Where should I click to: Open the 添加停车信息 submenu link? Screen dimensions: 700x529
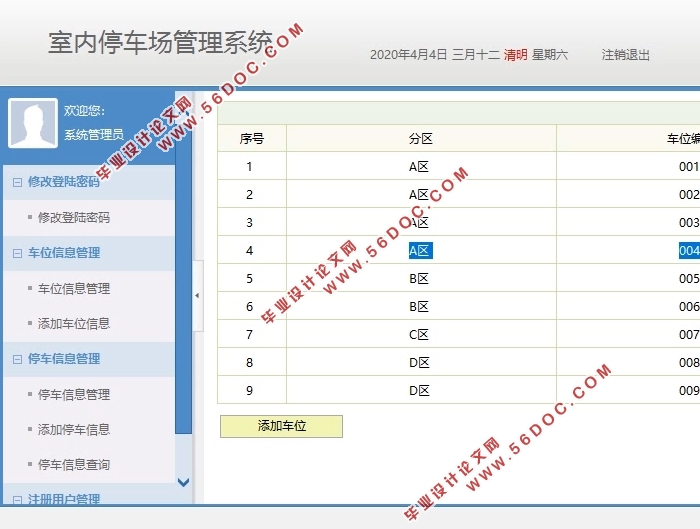pyautogui.click(x=74, y=429)
